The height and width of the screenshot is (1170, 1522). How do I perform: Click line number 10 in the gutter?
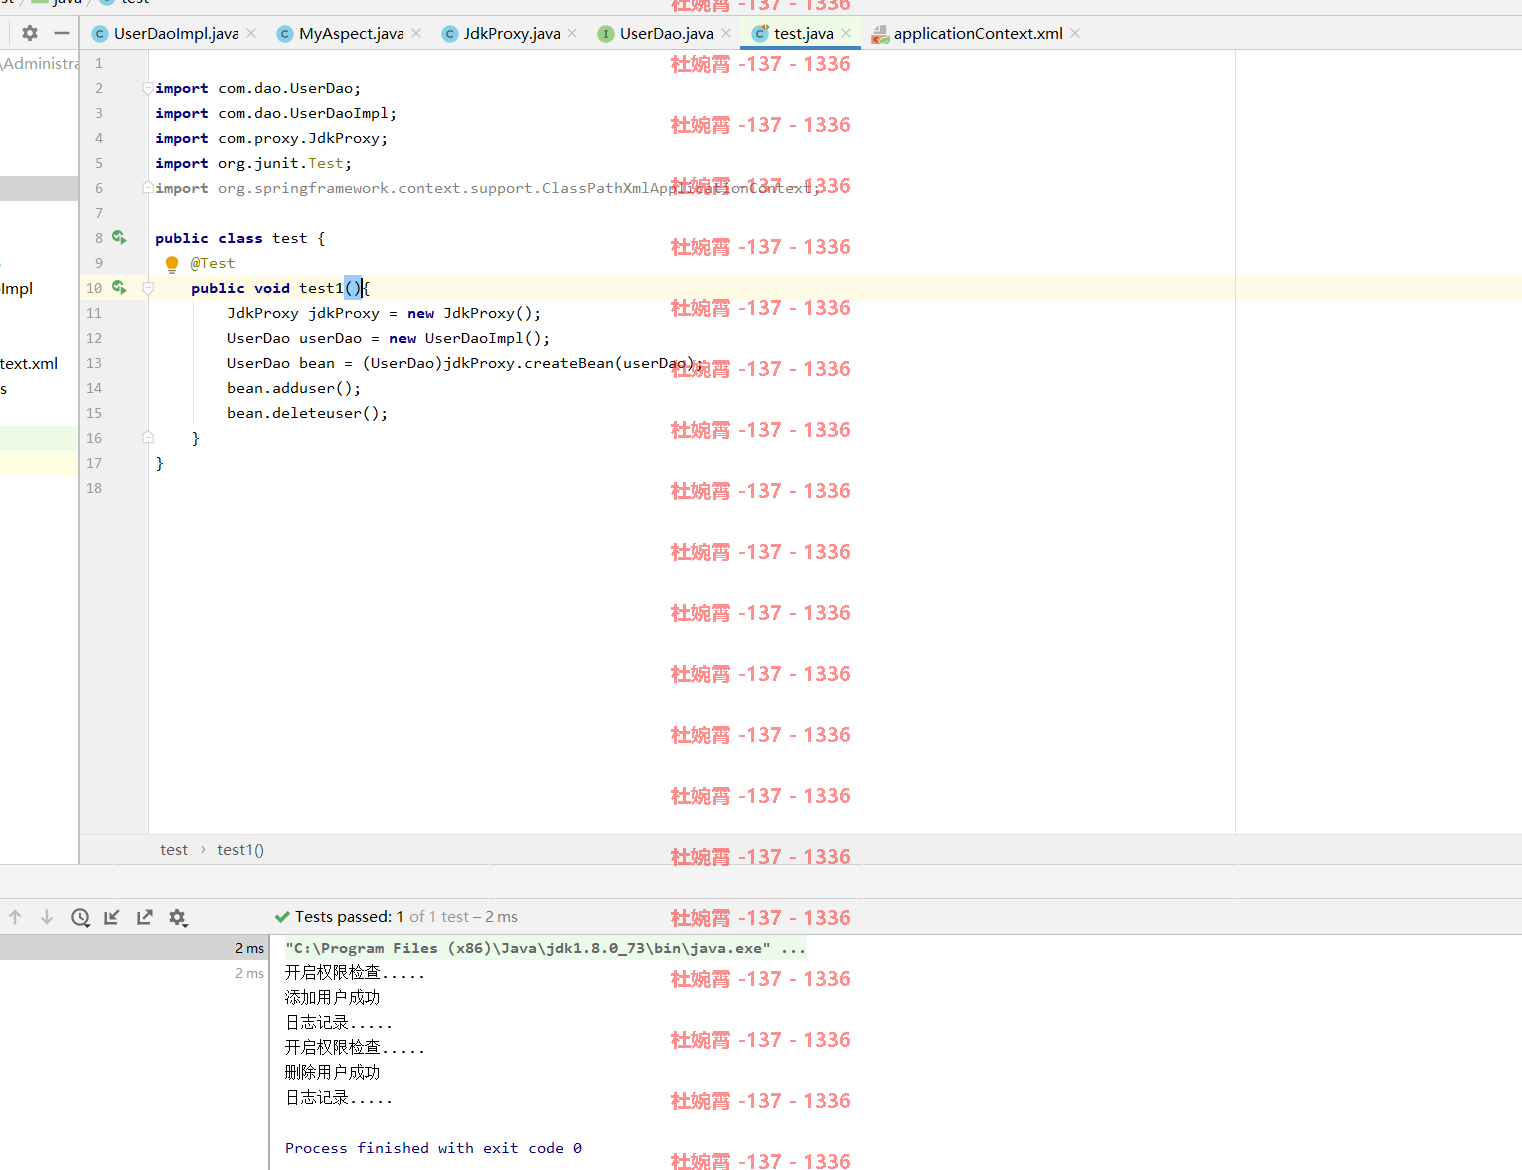coord(94,288)
